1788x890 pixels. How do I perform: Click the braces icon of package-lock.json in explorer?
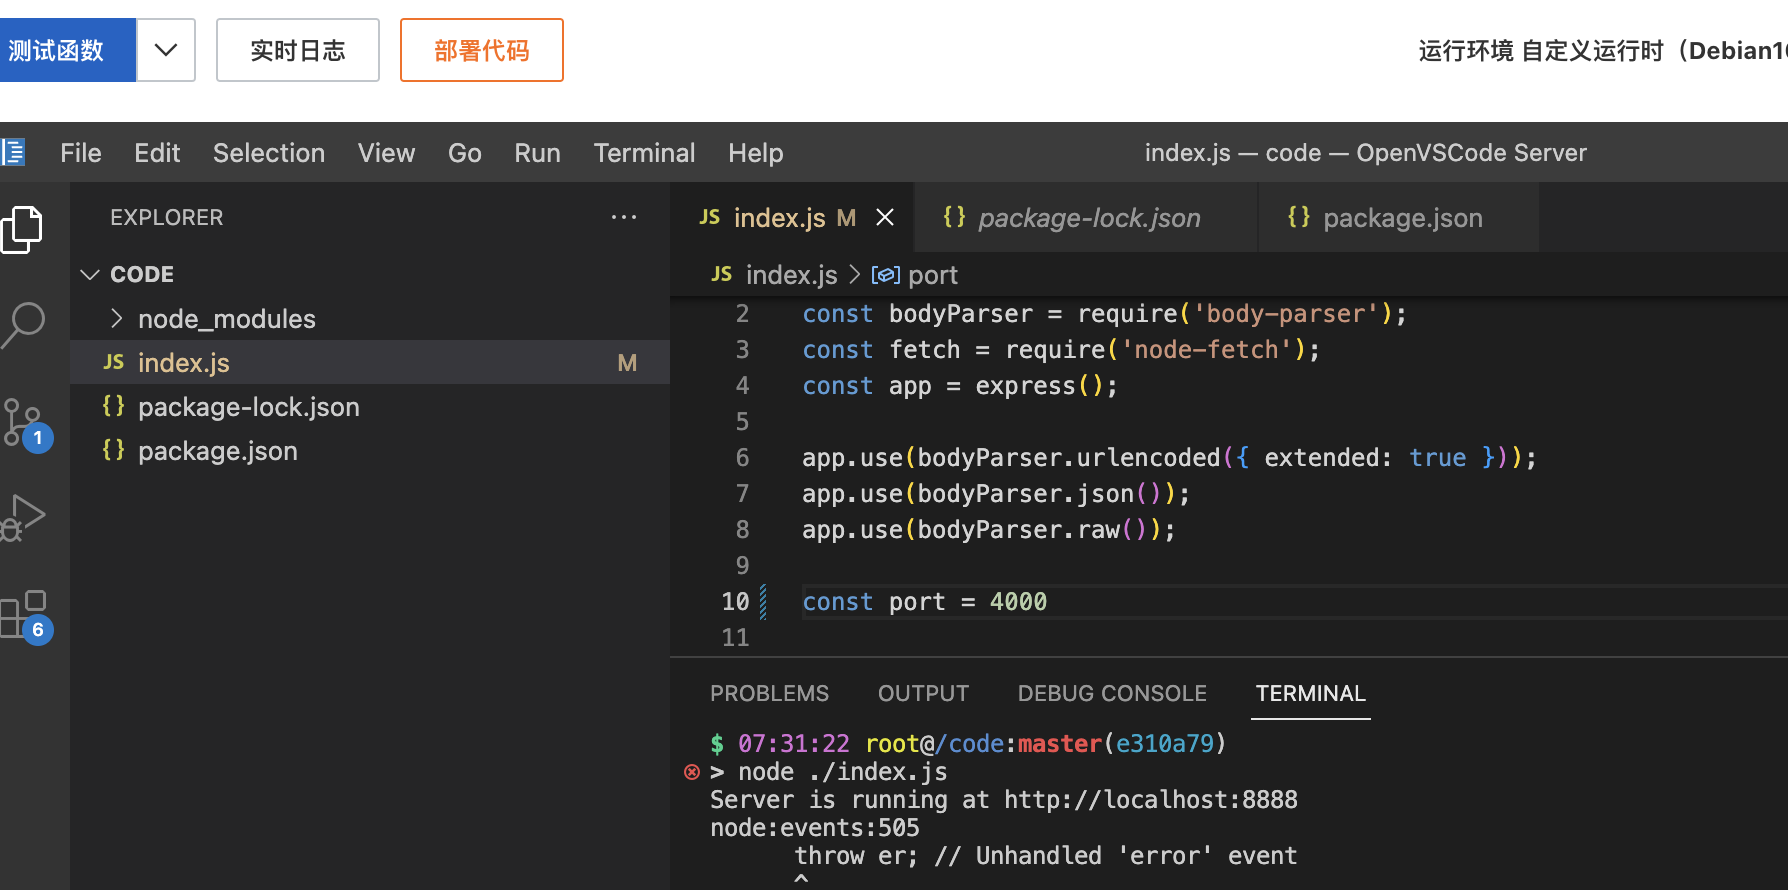[x=114, y=406]
